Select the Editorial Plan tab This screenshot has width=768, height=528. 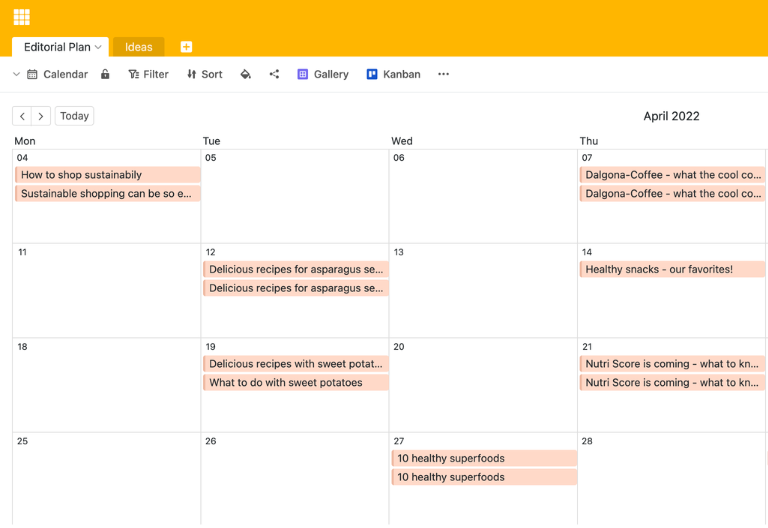tap(60, 47)
